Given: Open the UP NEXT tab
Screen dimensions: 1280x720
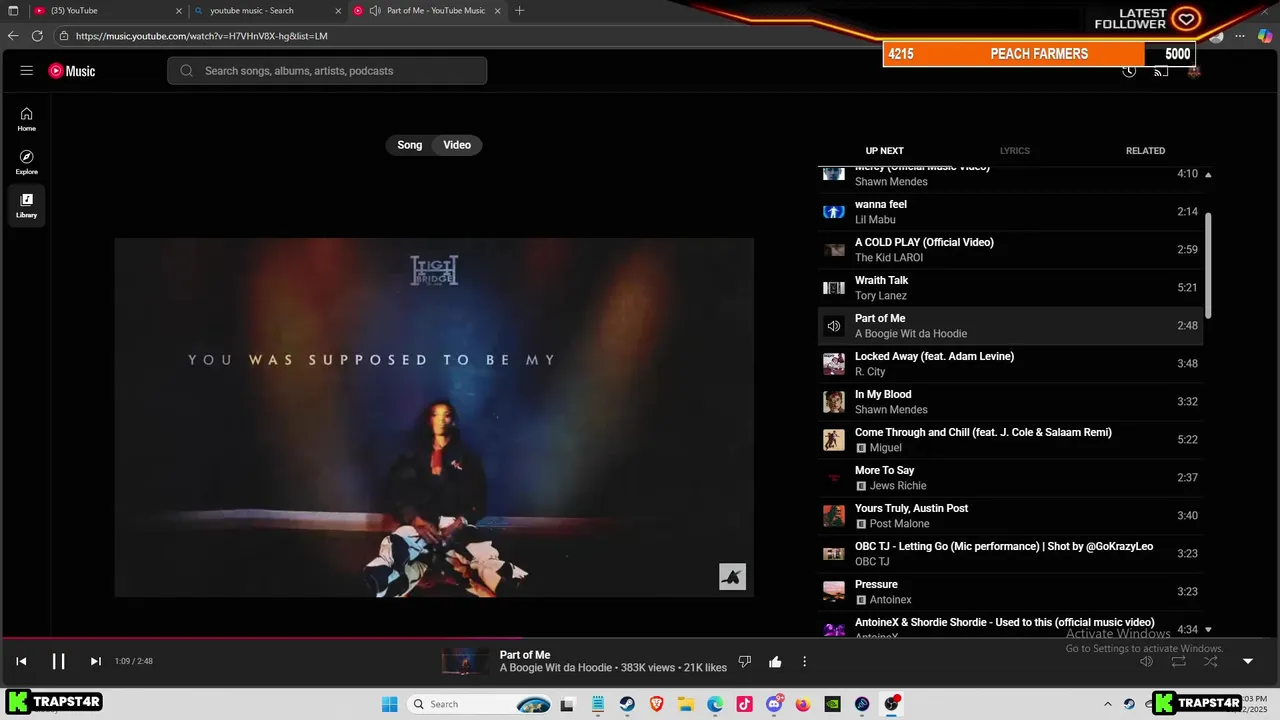Looking at the screenshot, I should pos(884,151).
